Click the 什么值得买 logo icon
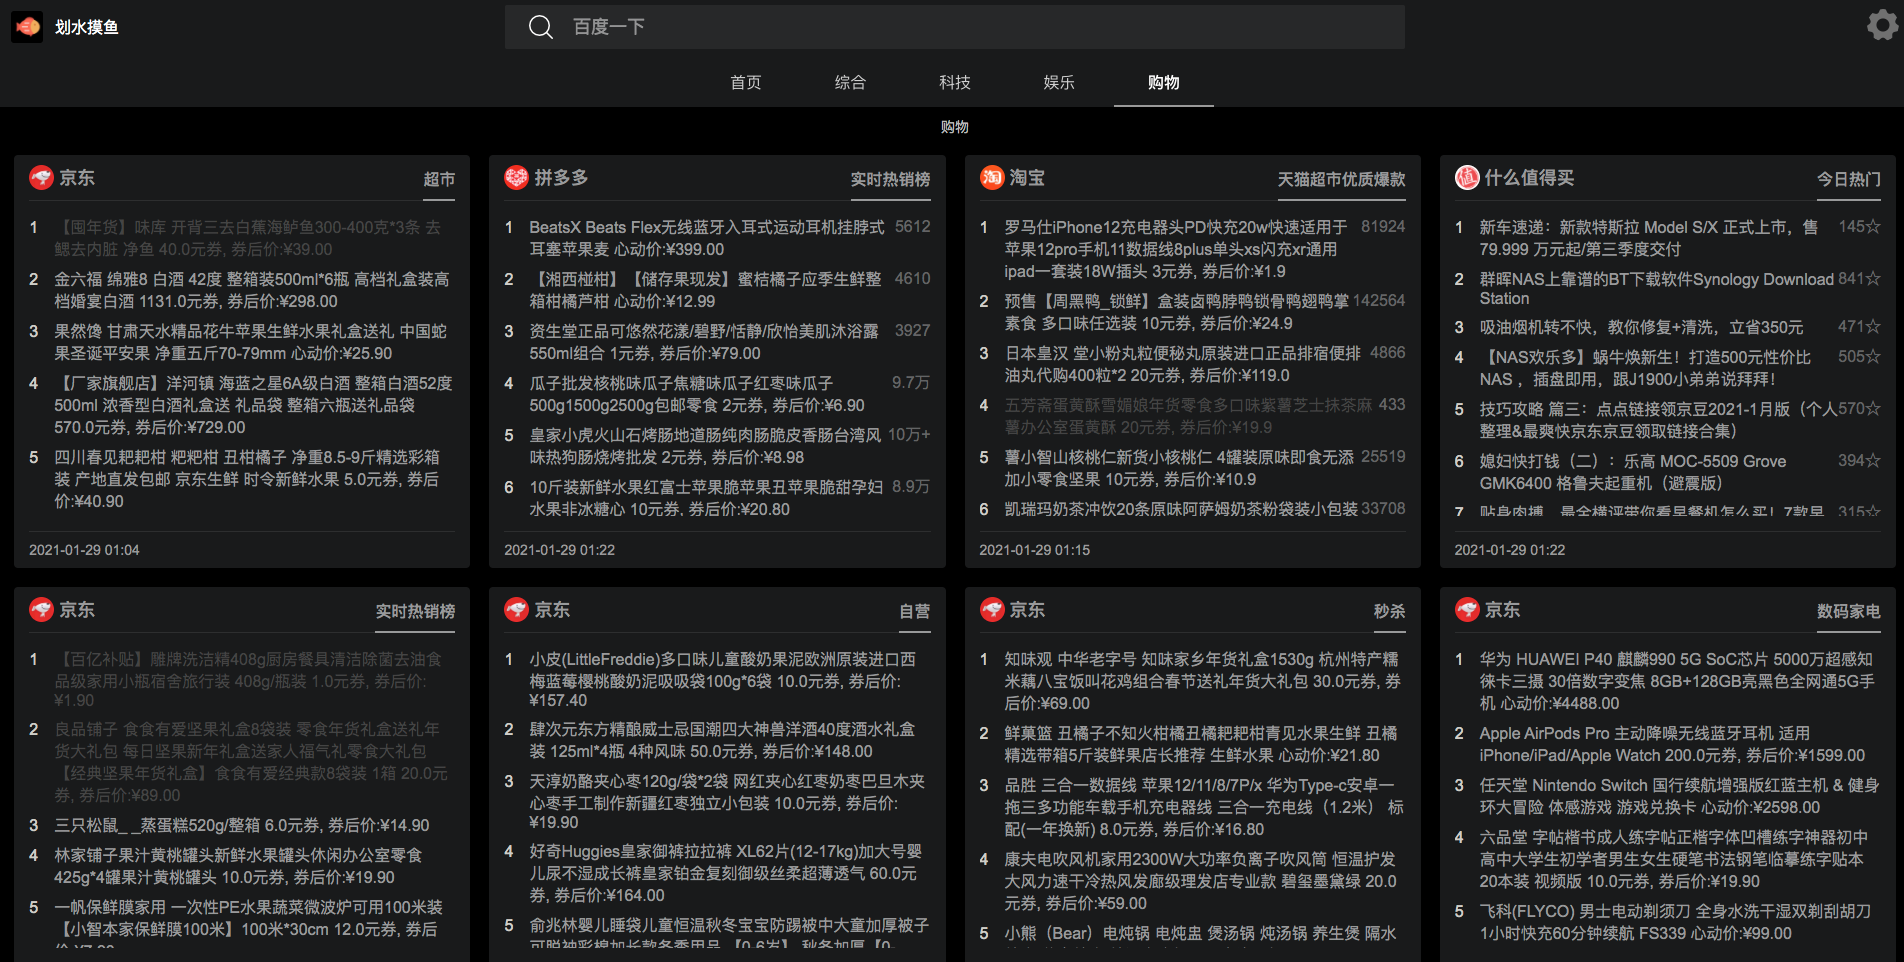This screenshot has width=1904, height=962. pyautogui.click(x=1466, y=178)
